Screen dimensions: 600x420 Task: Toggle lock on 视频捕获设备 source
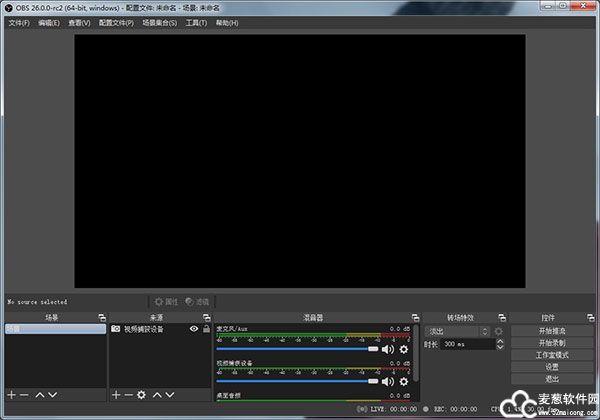click(206, 328)
